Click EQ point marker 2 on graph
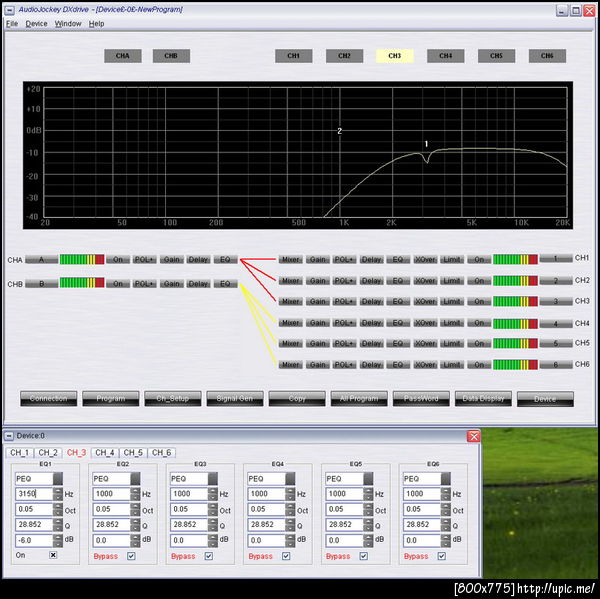Viewport: 600px width, 599px height. pos(339,131)
